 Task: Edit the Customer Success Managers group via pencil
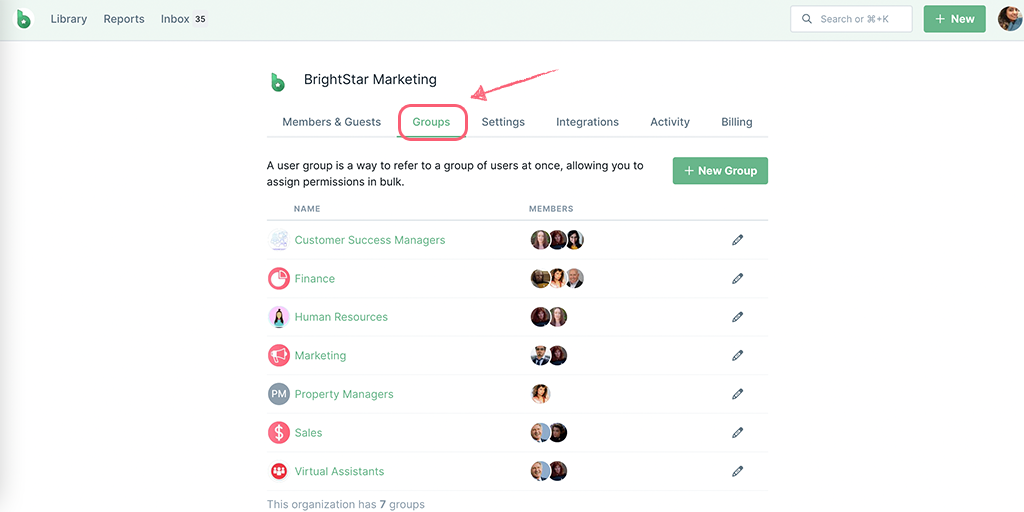coord(737,240)
